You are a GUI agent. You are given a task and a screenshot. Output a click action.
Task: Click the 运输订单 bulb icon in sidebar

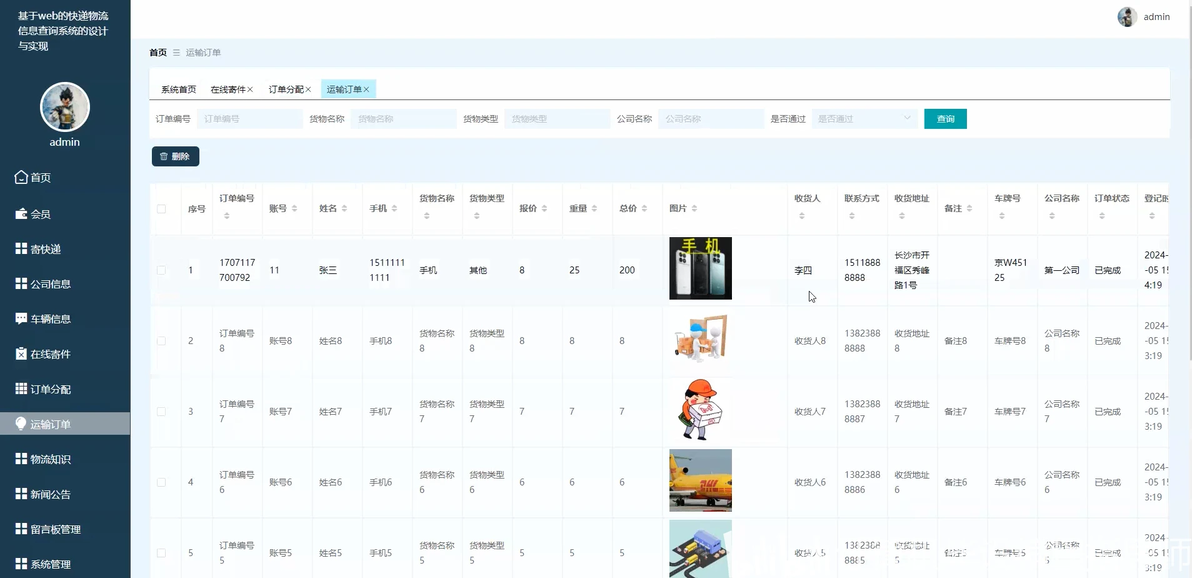click(21, 424)
